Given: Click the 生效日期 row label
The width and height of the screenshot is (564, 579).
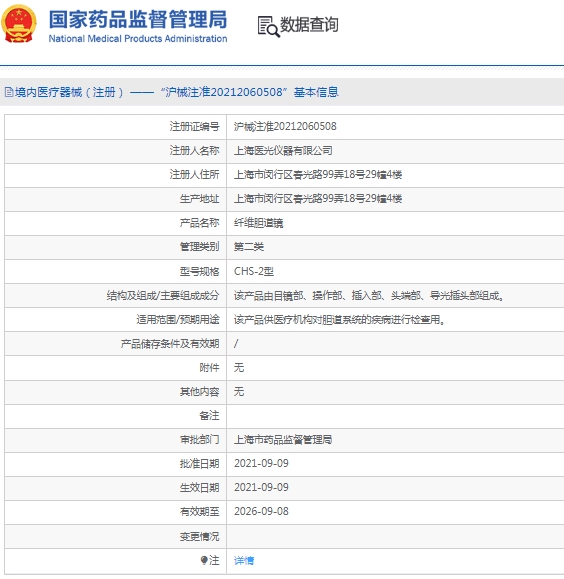Looking at the screenshot, I should pos(199,487).
